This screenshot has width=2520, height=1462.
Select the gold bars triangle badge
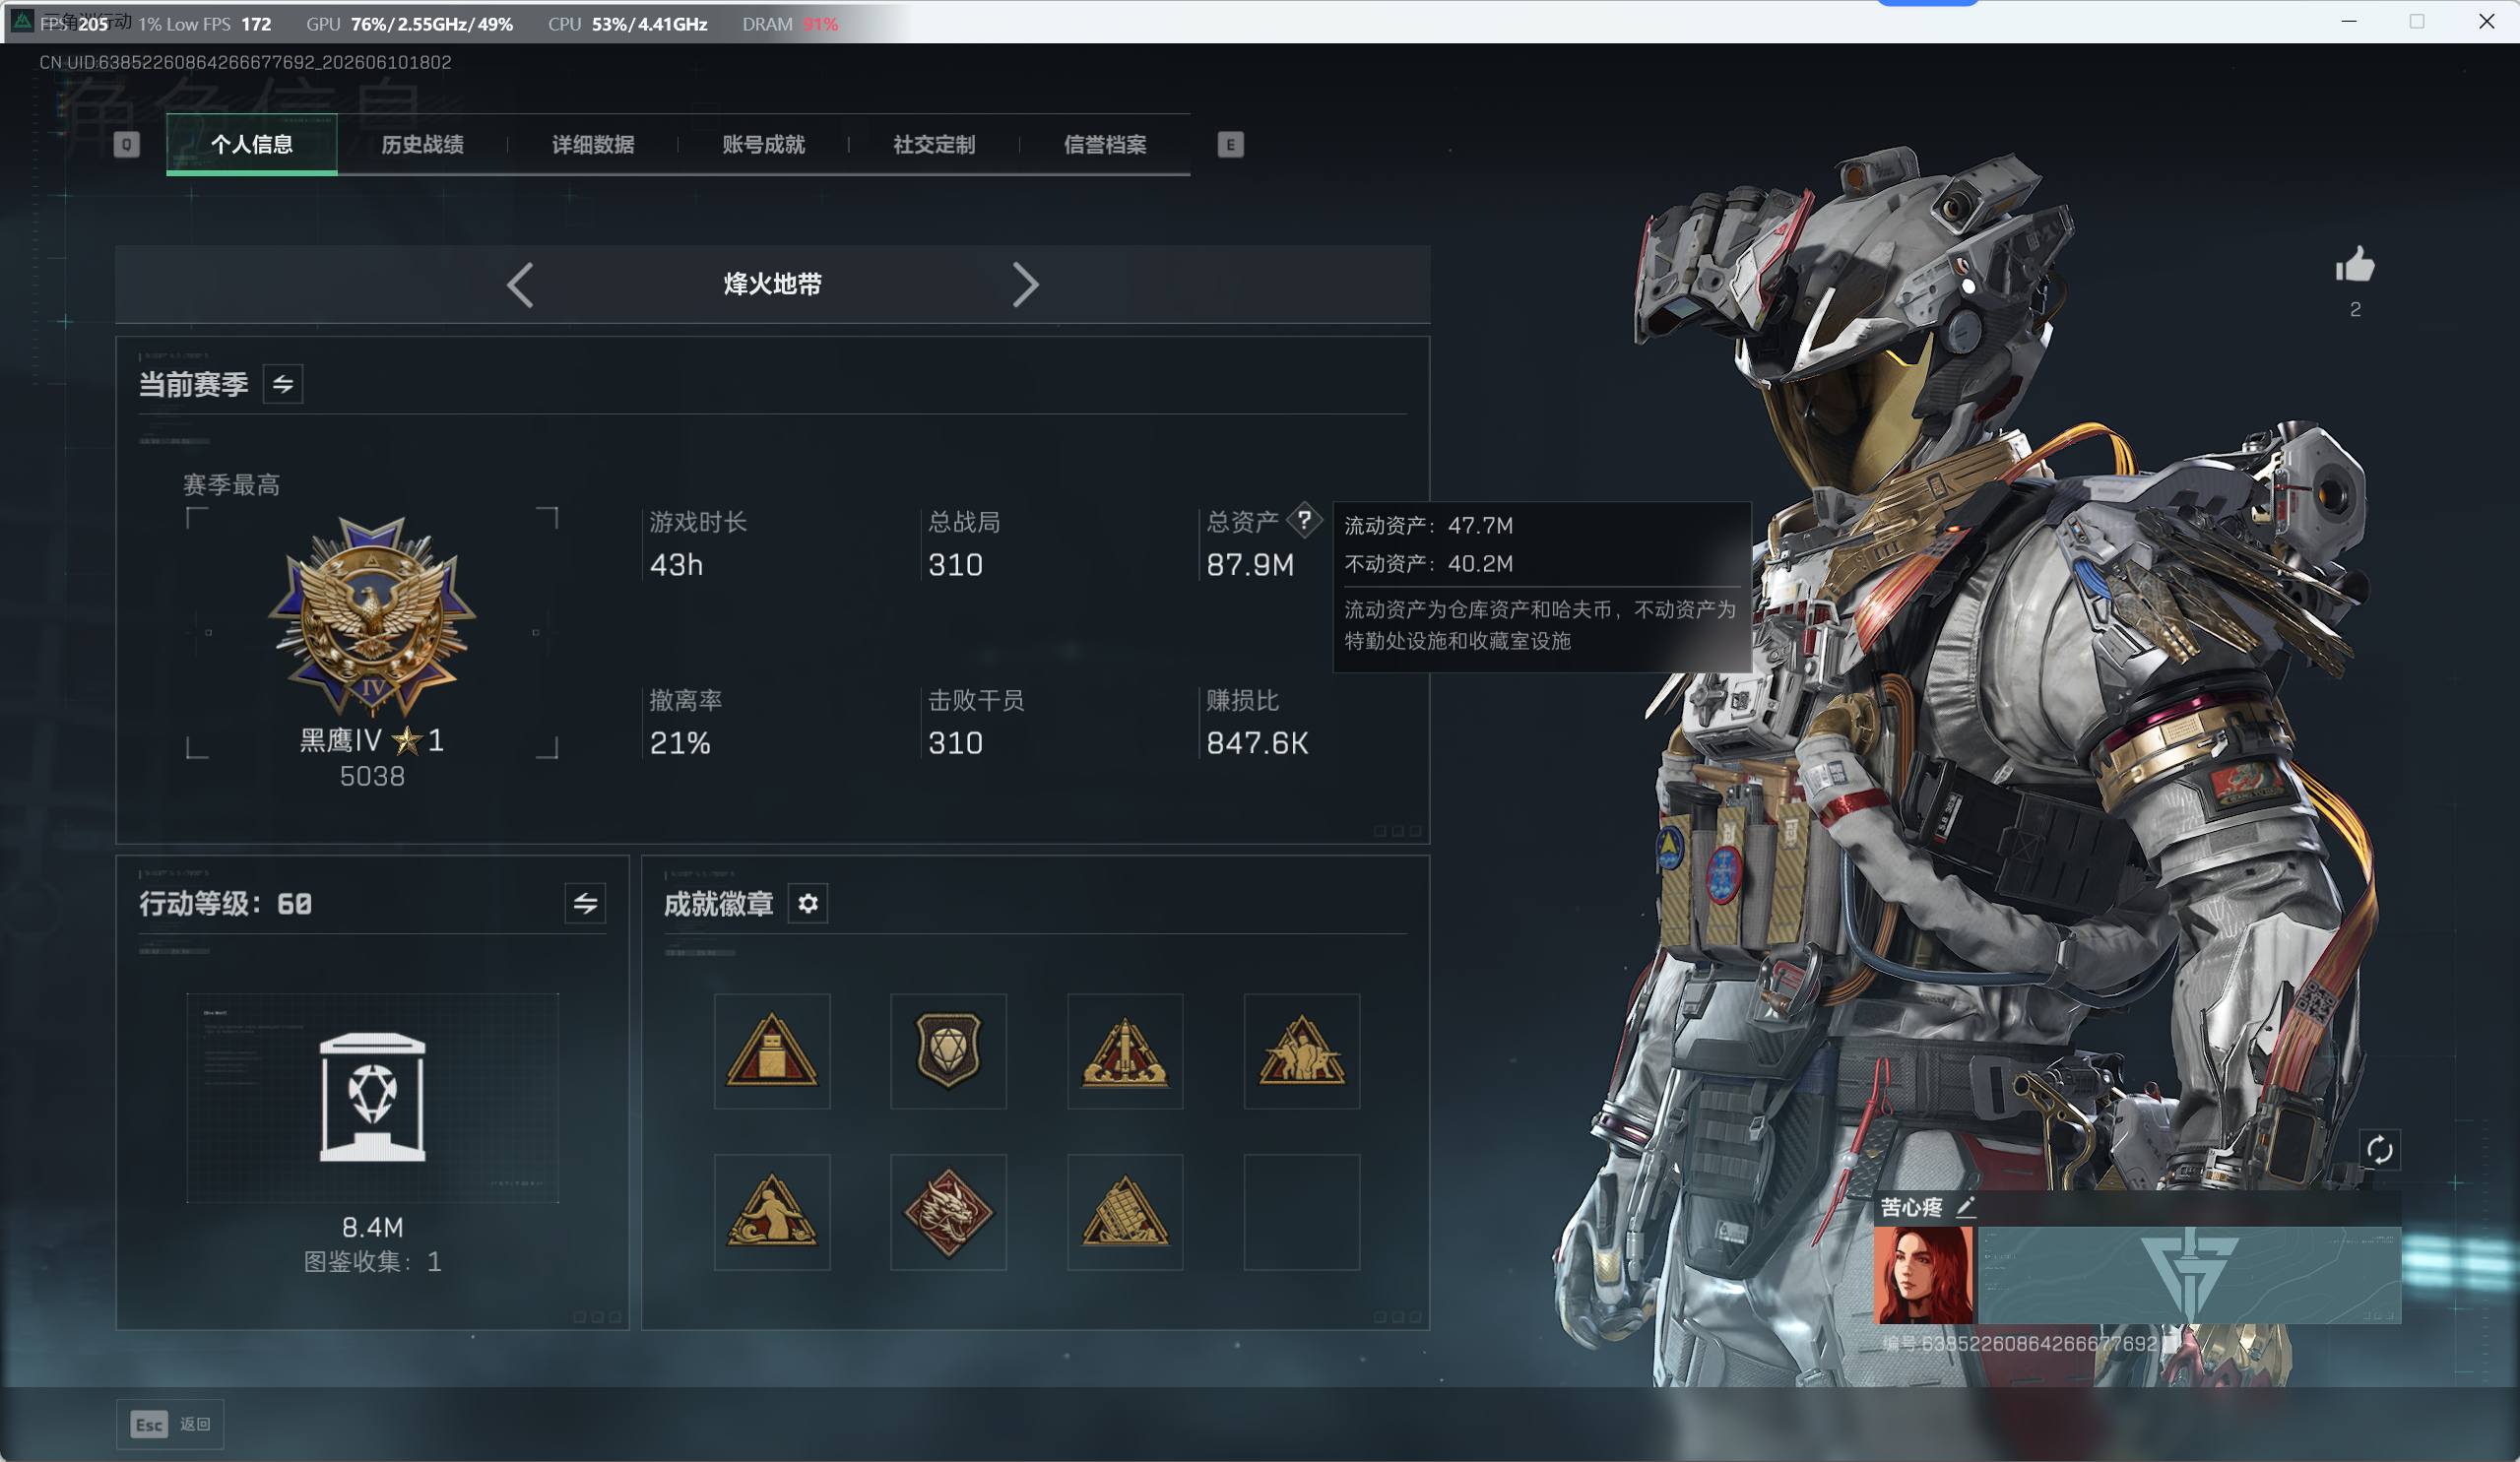[x=1125, y=1212]
